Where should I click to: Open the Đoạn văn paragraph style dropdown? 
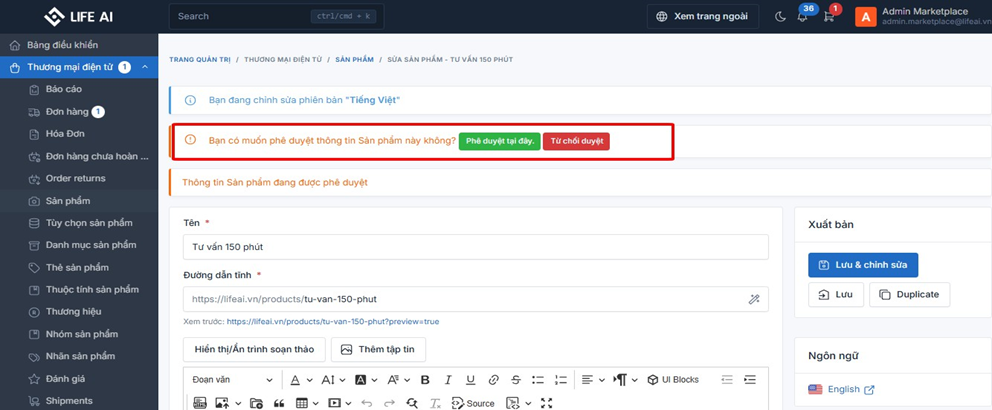(x=232, y=380)
